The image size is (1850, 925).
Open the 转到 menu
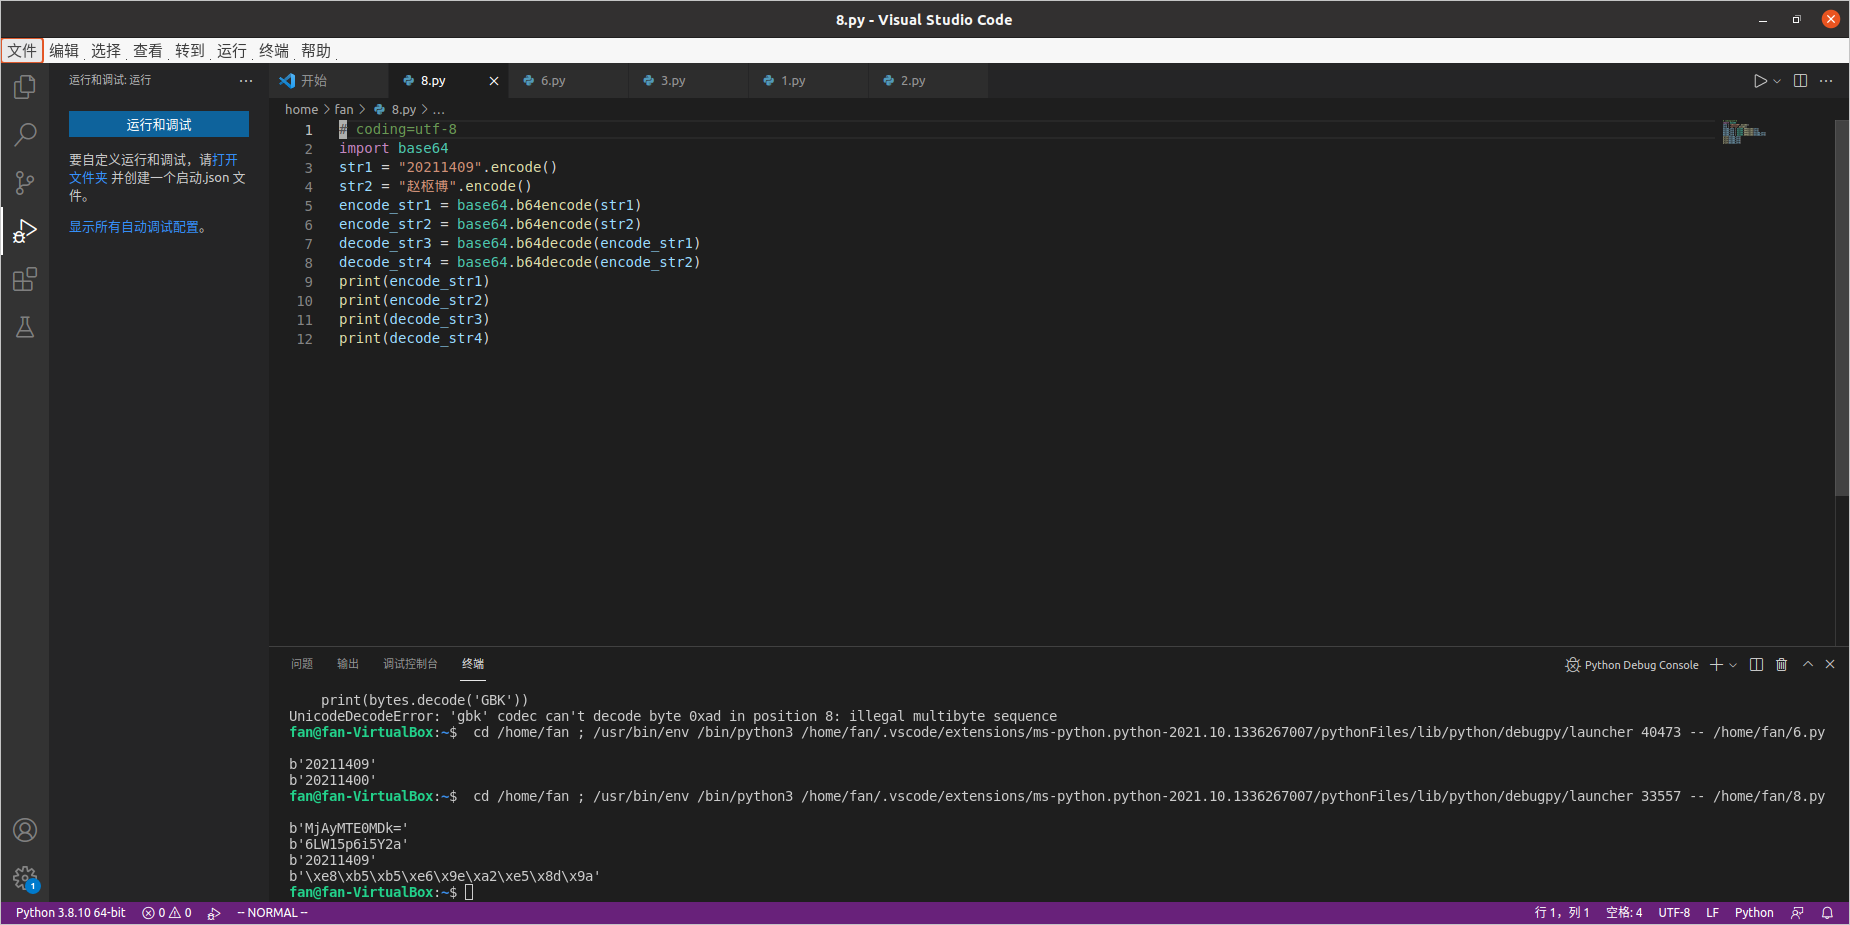click(x=190, y=51)
